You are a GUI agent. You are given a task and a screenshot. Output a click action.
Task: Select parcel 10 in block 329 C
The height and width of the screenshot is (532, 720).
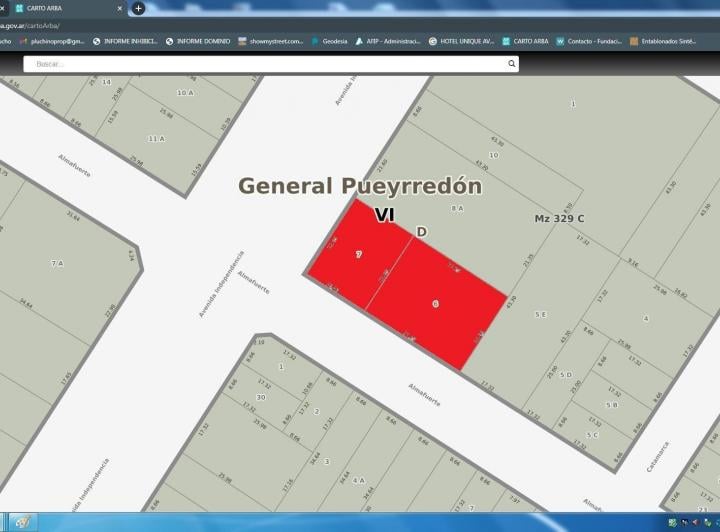[494, 155]
